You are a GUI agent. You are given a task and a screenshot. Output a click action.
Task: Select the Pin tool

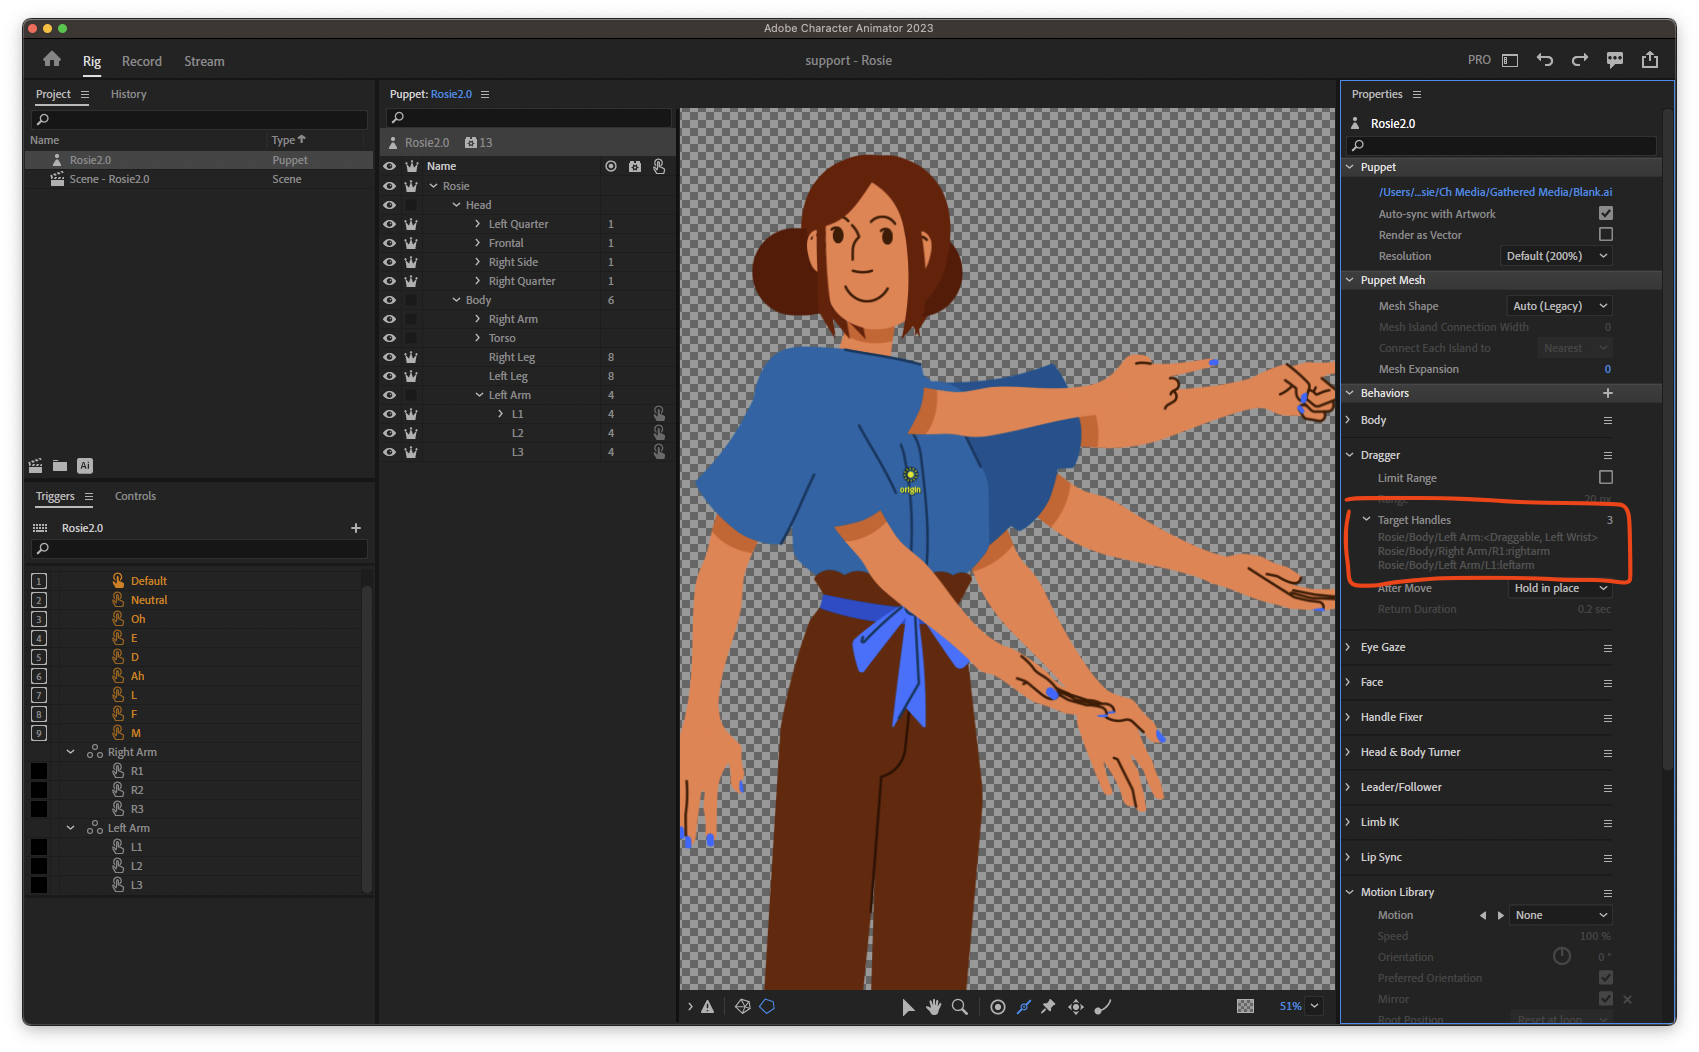point(1048,1007)
